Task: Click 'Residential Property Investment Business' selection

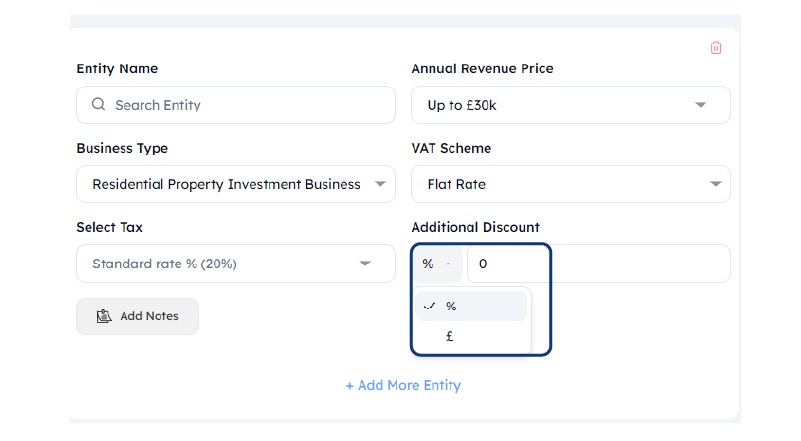Action: point(226,184)
